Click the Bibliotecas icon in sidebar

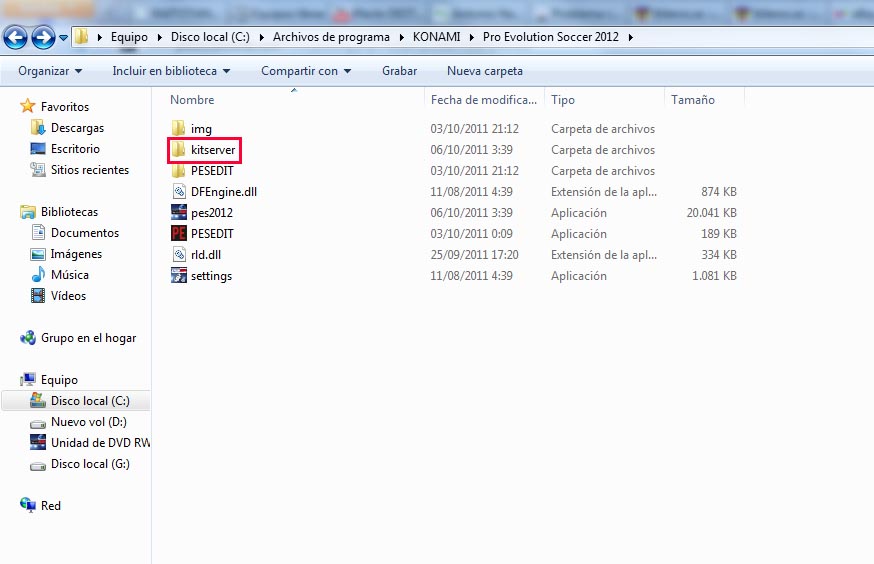click(x=27, y=212)
